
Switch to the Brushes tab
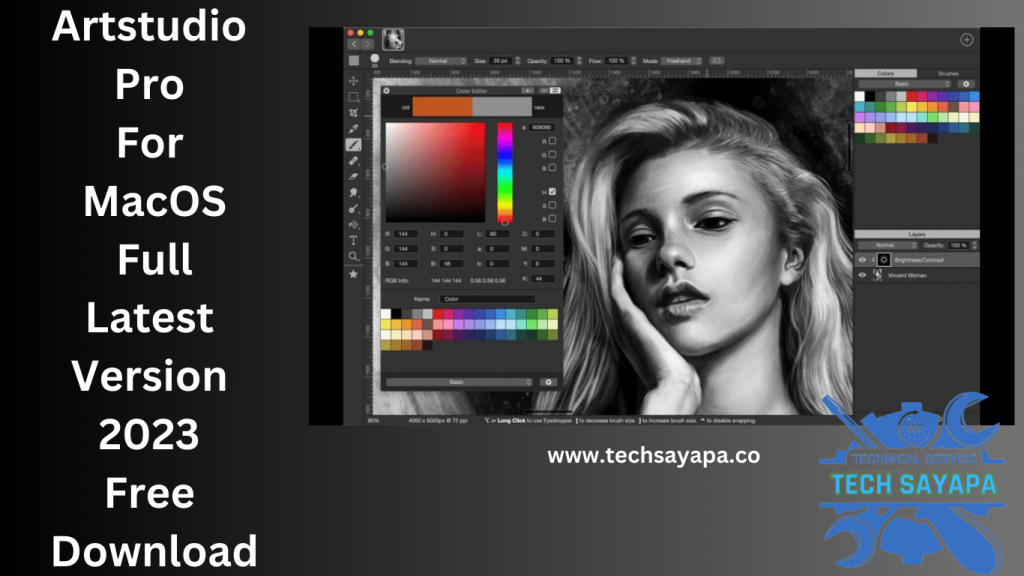[x=948, y=73]
